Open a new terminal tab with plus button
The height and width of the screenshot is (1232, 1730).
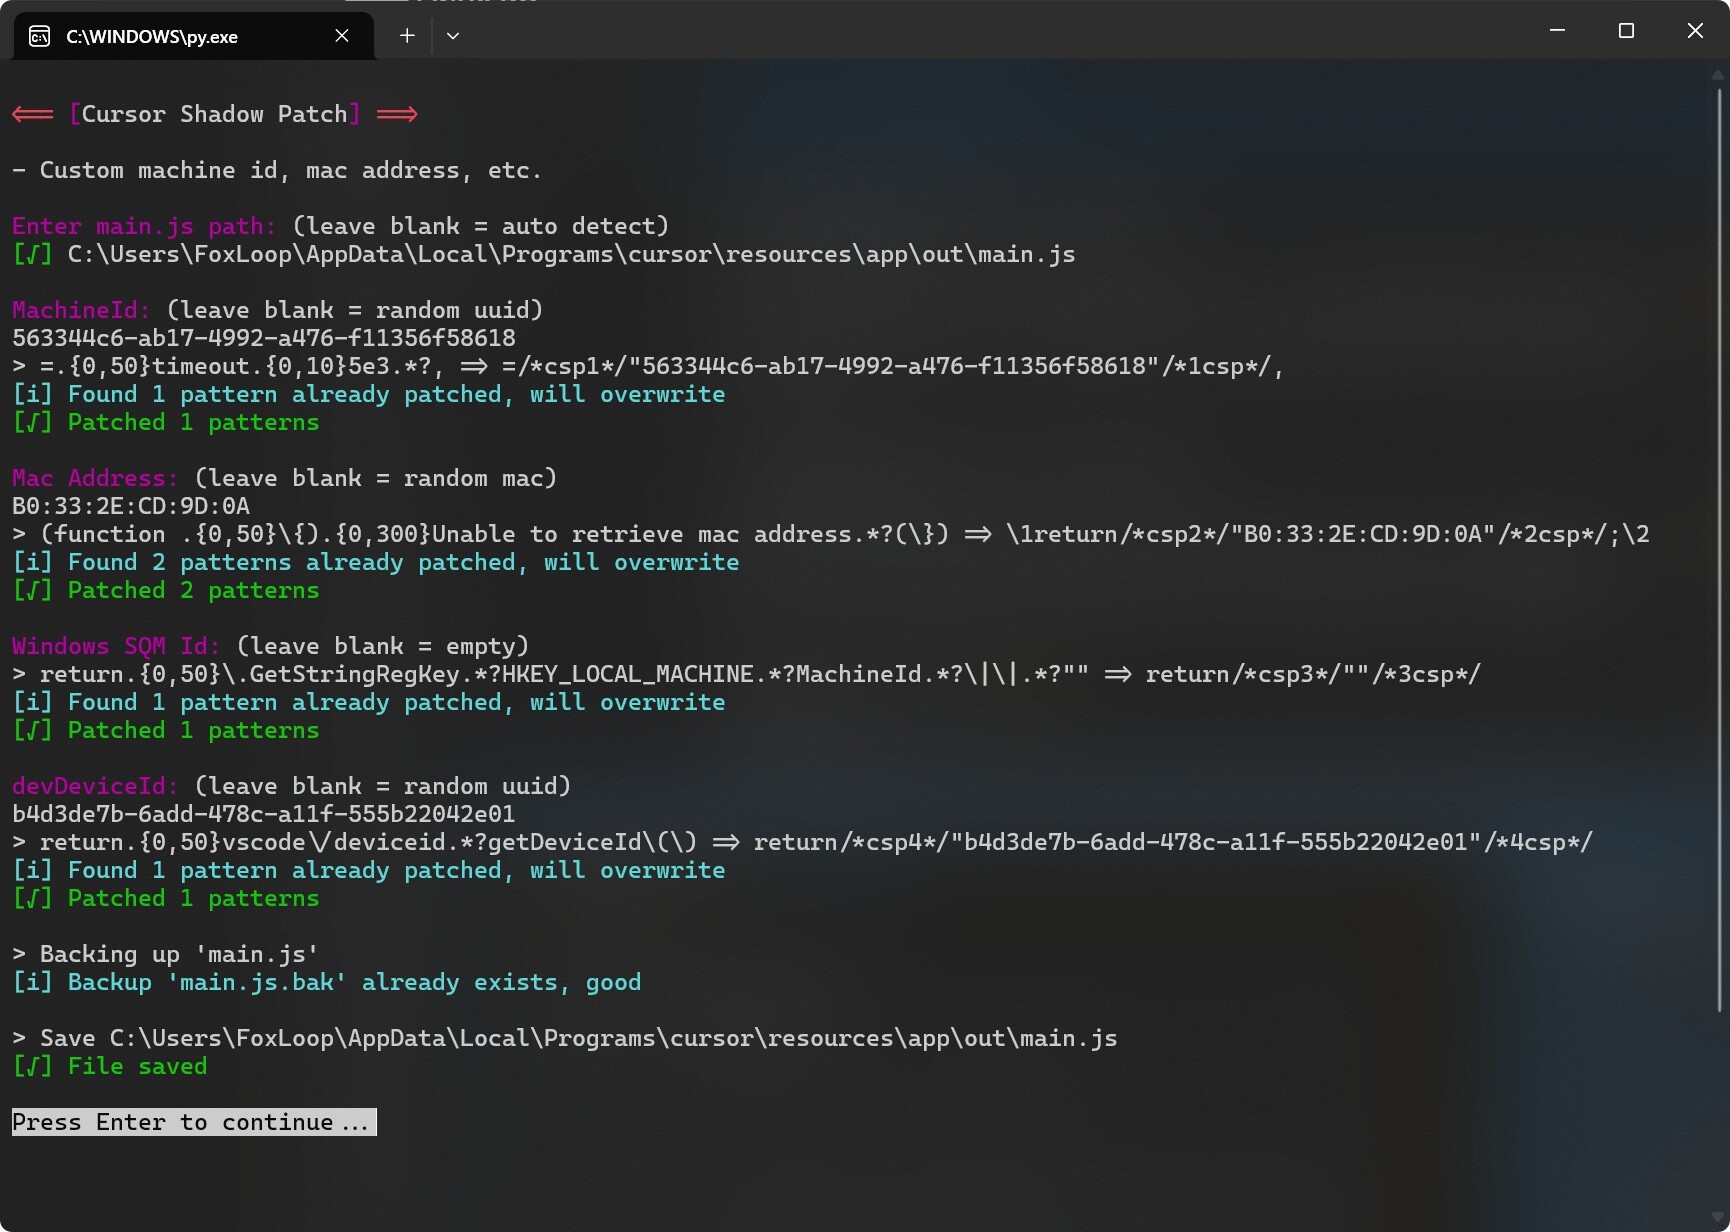coord(407,36)
